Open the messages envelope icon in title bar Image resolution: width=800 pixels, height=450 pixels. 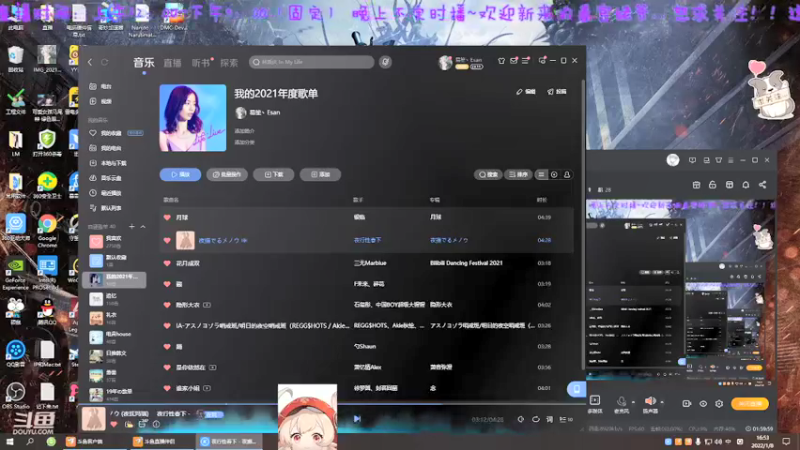coord(514,61)
